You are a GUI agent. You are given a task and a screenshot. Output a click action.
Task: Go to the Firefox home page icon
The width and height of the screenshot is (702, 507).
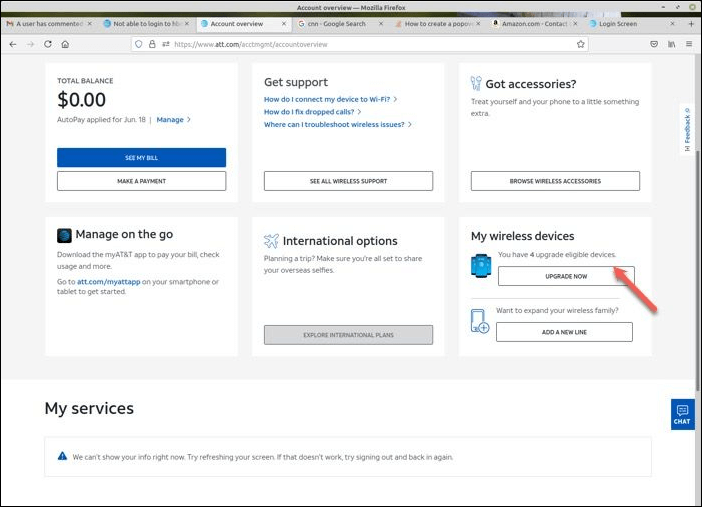pos(65,44)
